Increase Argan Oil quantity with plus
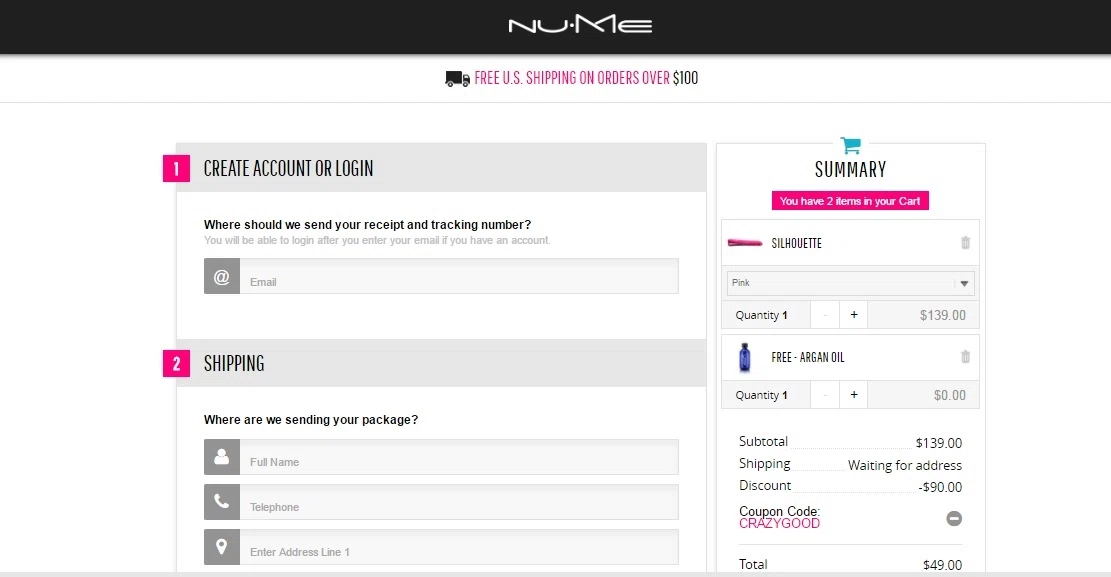1111x577 pixels. [854, 395]
